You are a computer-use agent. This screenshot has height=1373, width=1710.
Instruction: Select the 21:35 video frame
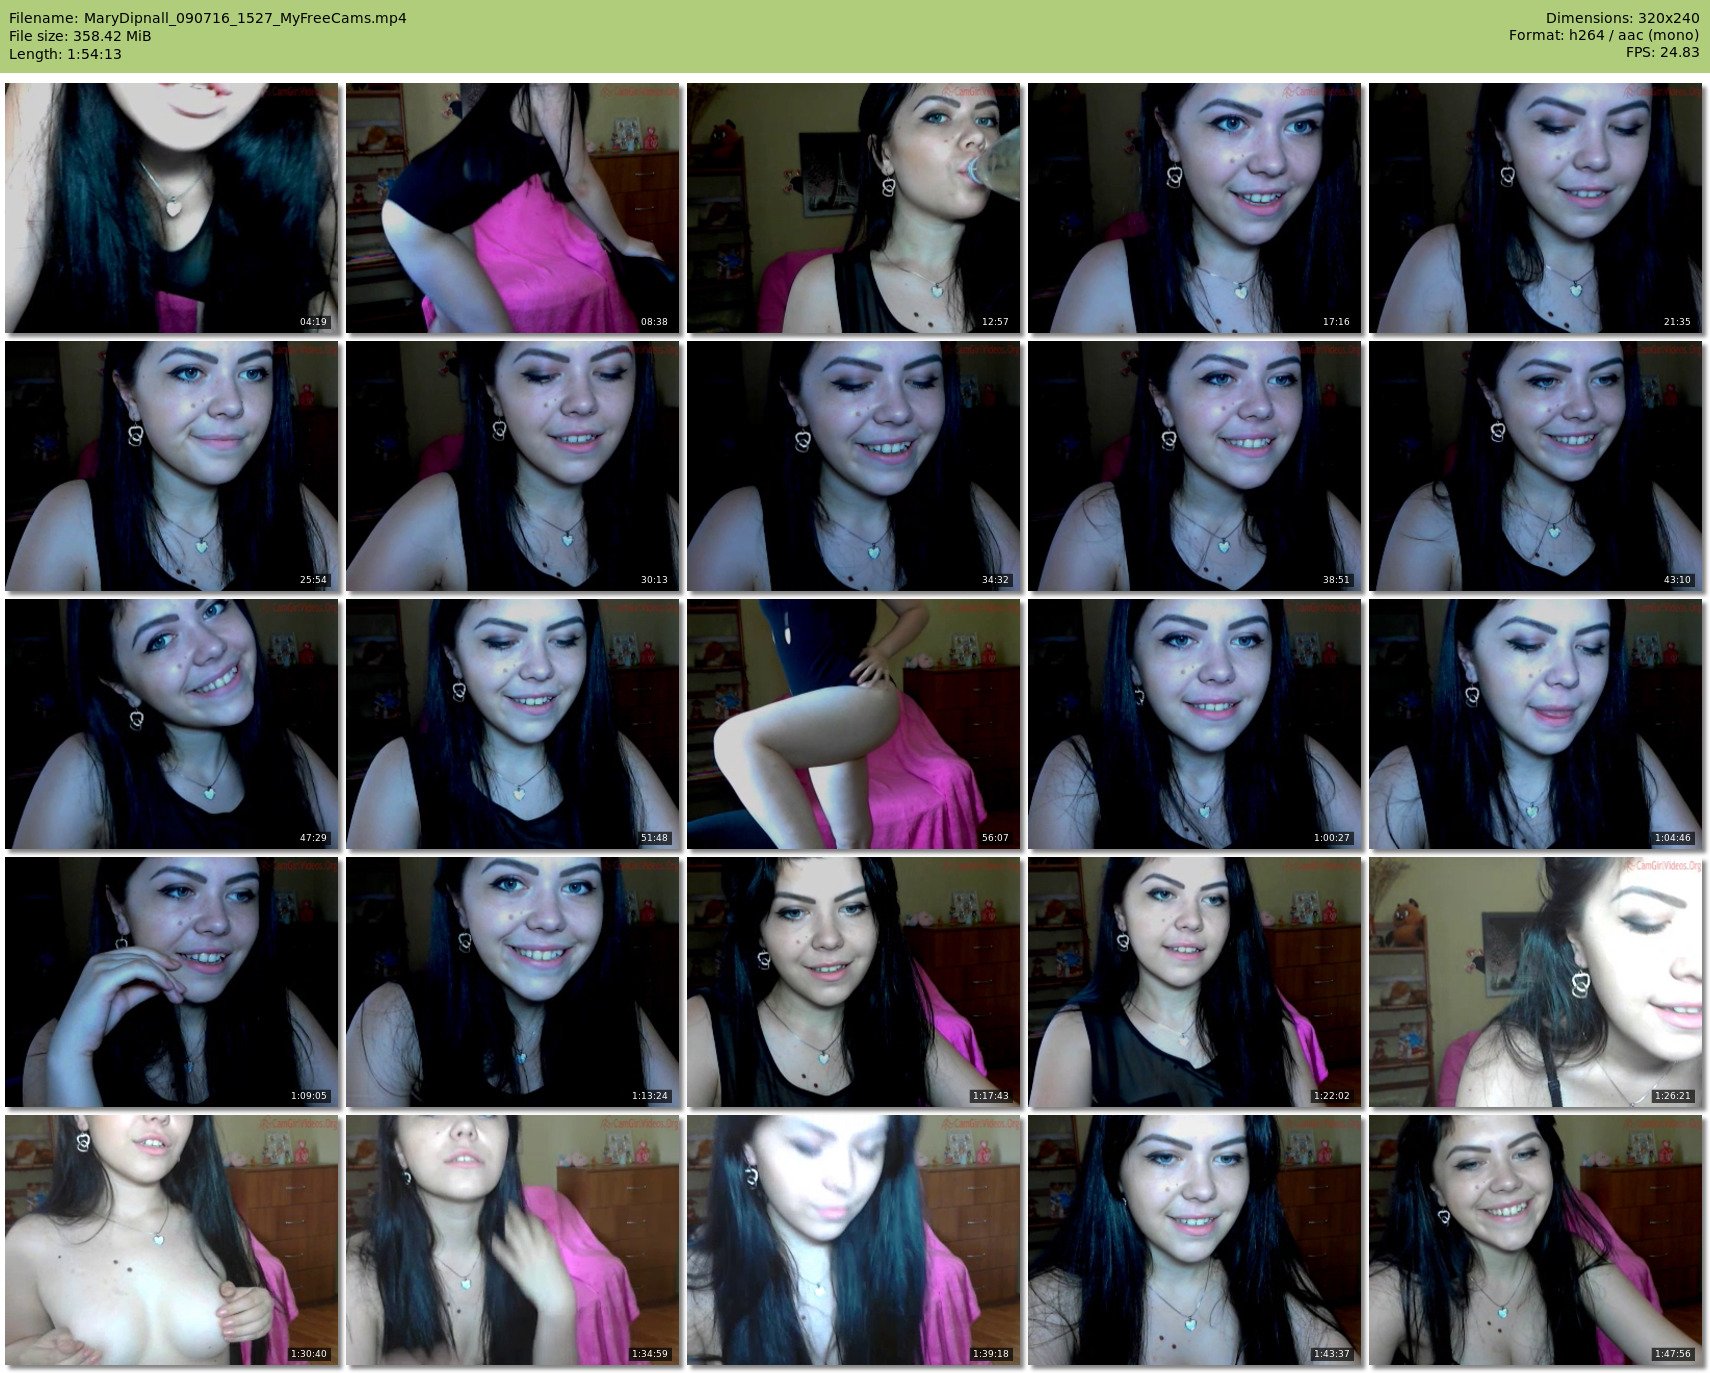point(1536,208)
